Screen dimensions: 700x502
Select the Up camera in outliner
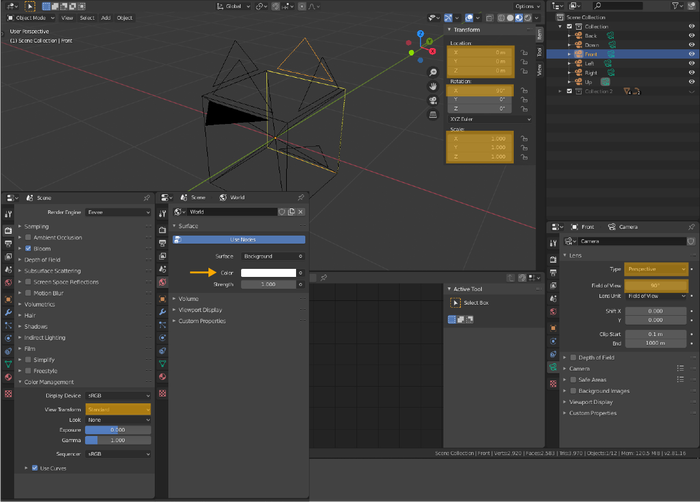point(588,82)
